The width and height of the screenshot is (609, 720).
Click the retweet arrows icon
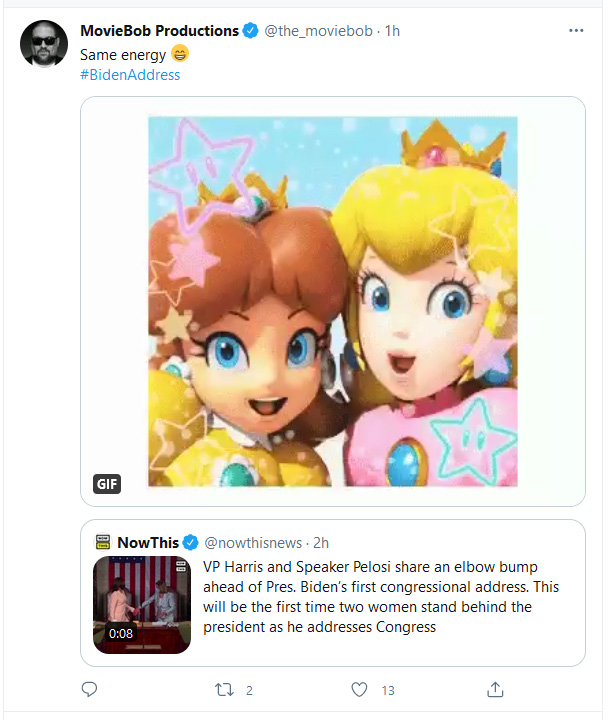pos(224,689)
